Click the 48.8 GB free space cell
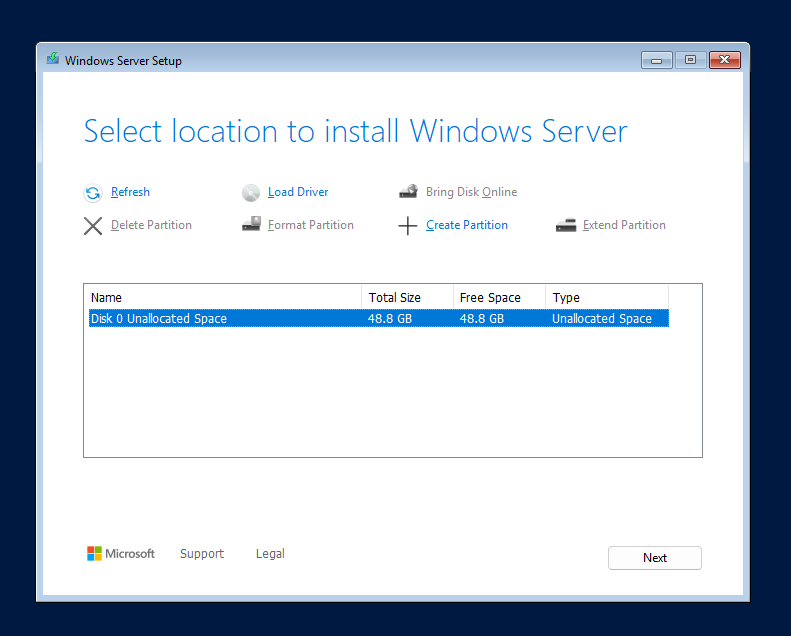The width and height of the screenshot is (791, 636). (x=481, y=319)
